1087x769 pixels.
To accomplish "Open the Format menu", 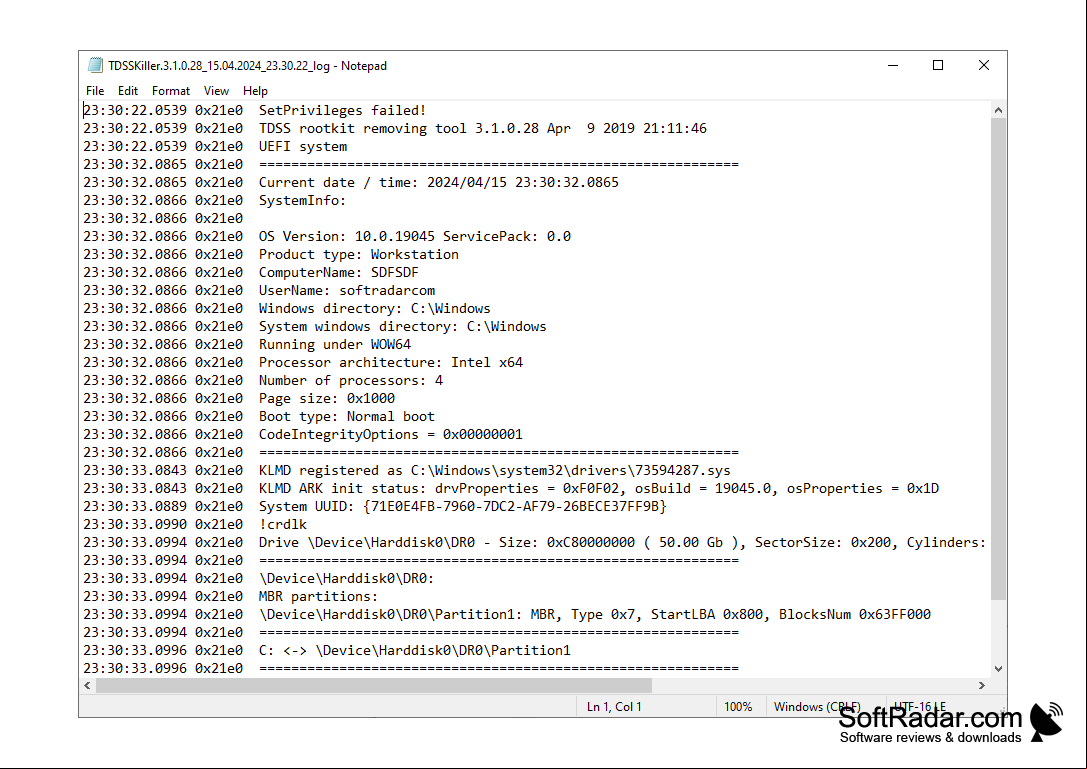I will coord(171,91).
